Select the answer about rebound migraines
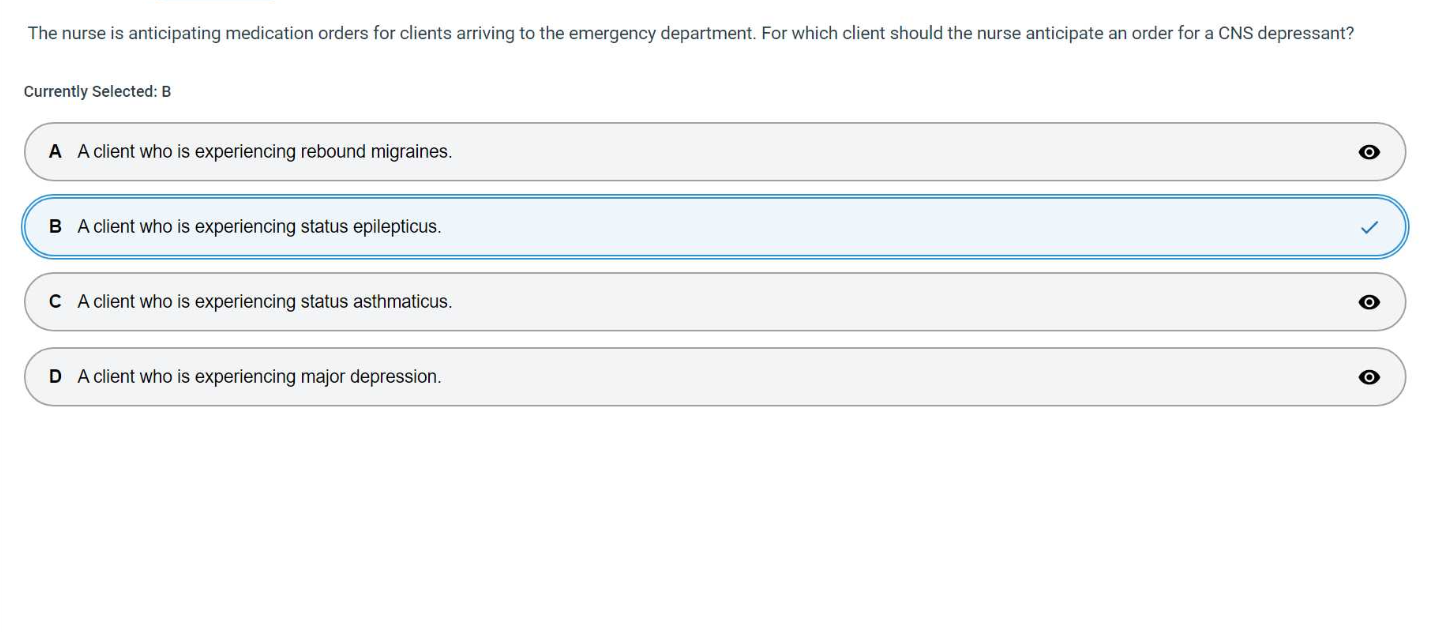Image resolution: width=1430 pixels, height=632 pixels. coord(264,152)
